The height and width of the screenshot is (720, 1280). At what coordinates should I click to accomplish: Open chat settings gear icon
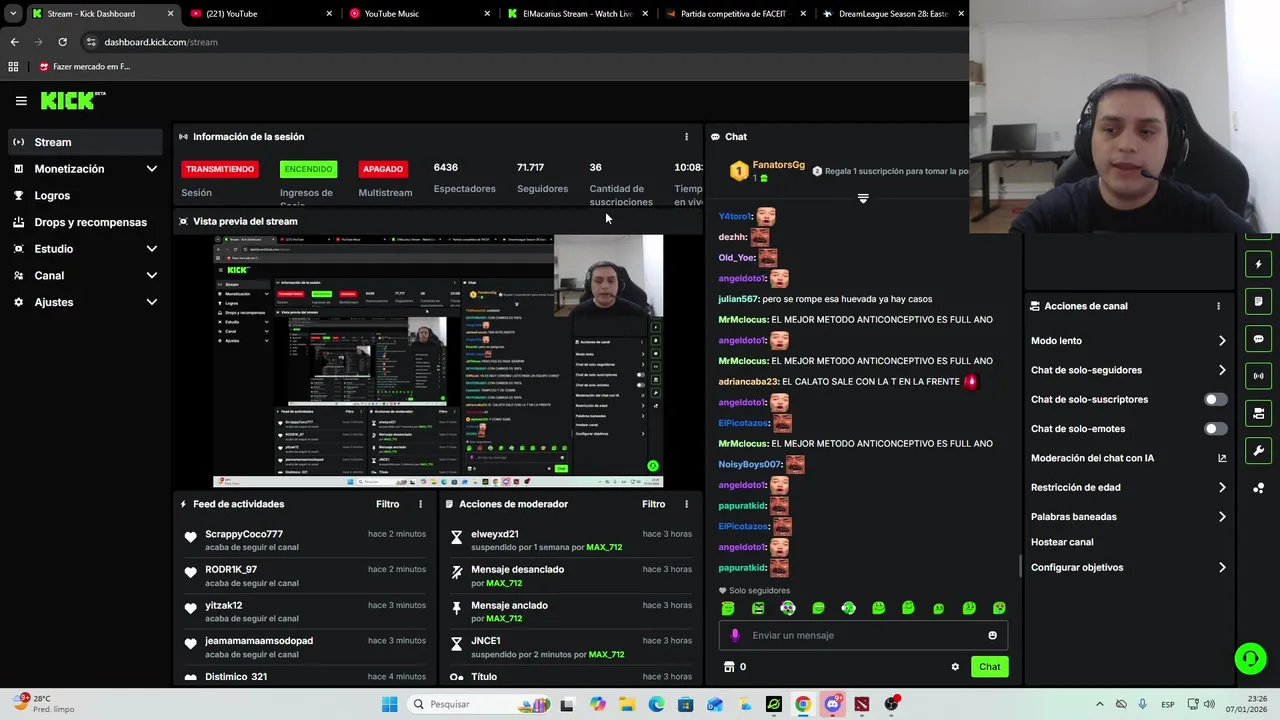pyautogui.click(x=955, y=667)
